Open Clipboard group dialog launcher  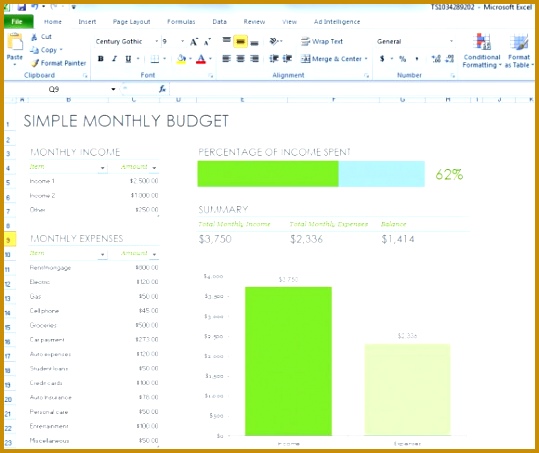tap(85, 76)
